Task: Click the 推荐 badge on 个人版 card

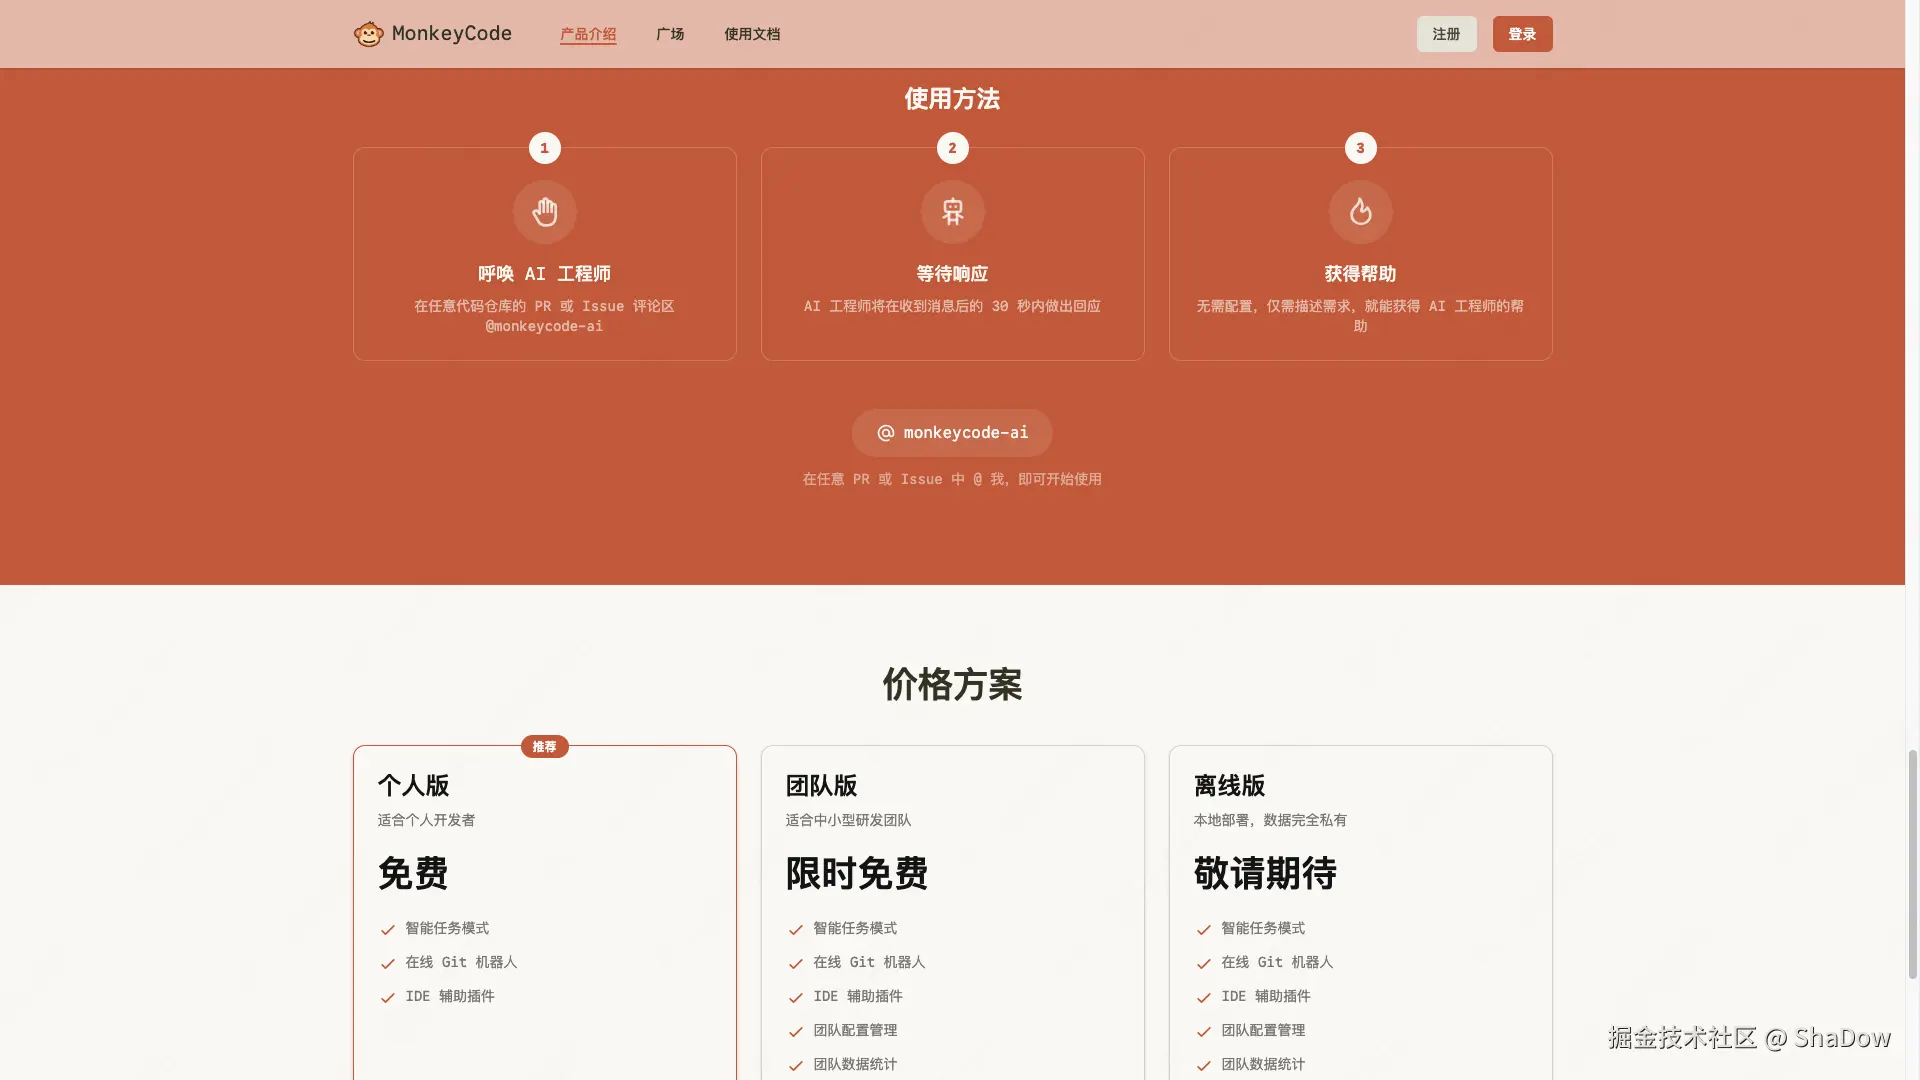Action: 545,747
